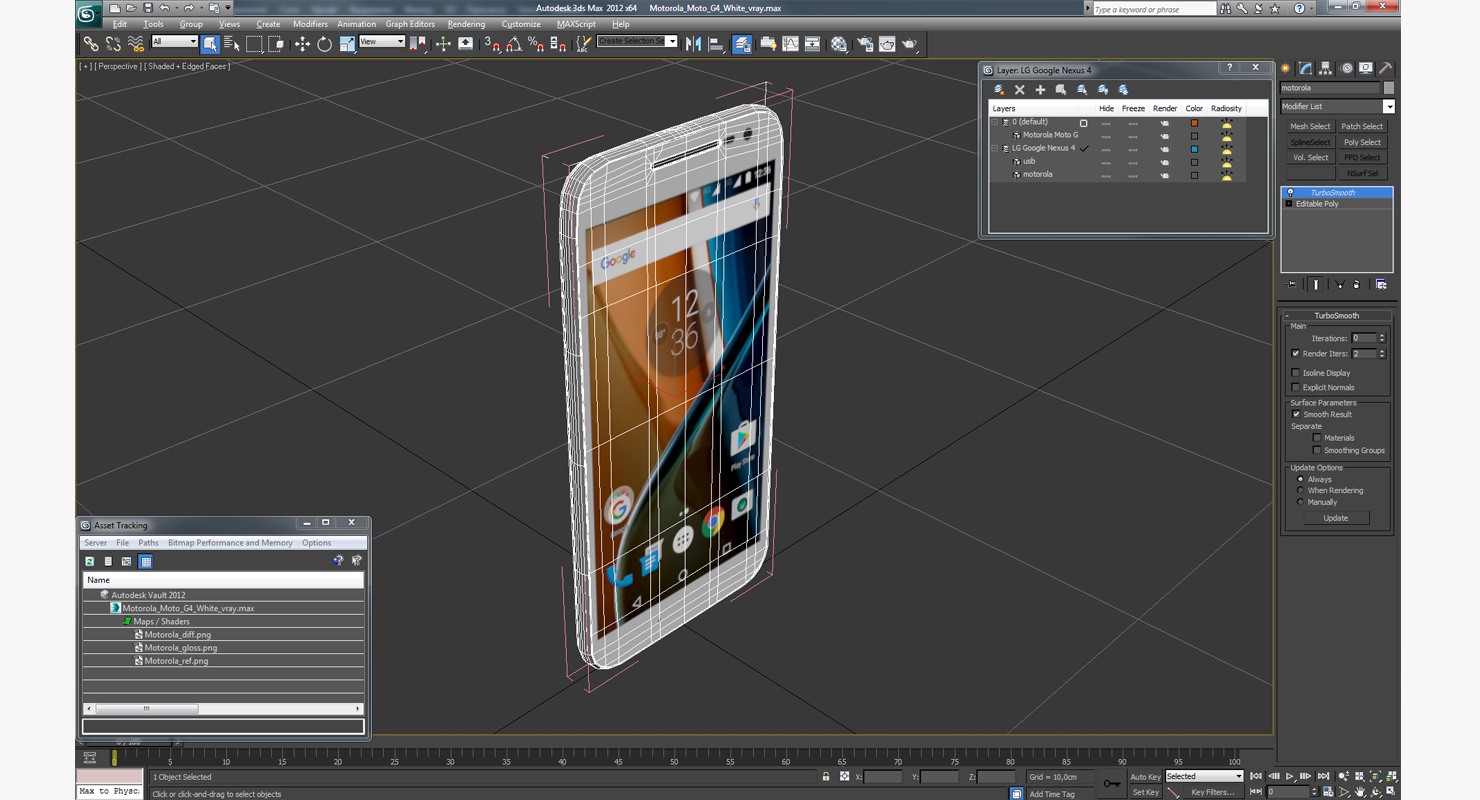
Task: Toggle the 3D Snaps button
Action: click(x=492, y=44)
